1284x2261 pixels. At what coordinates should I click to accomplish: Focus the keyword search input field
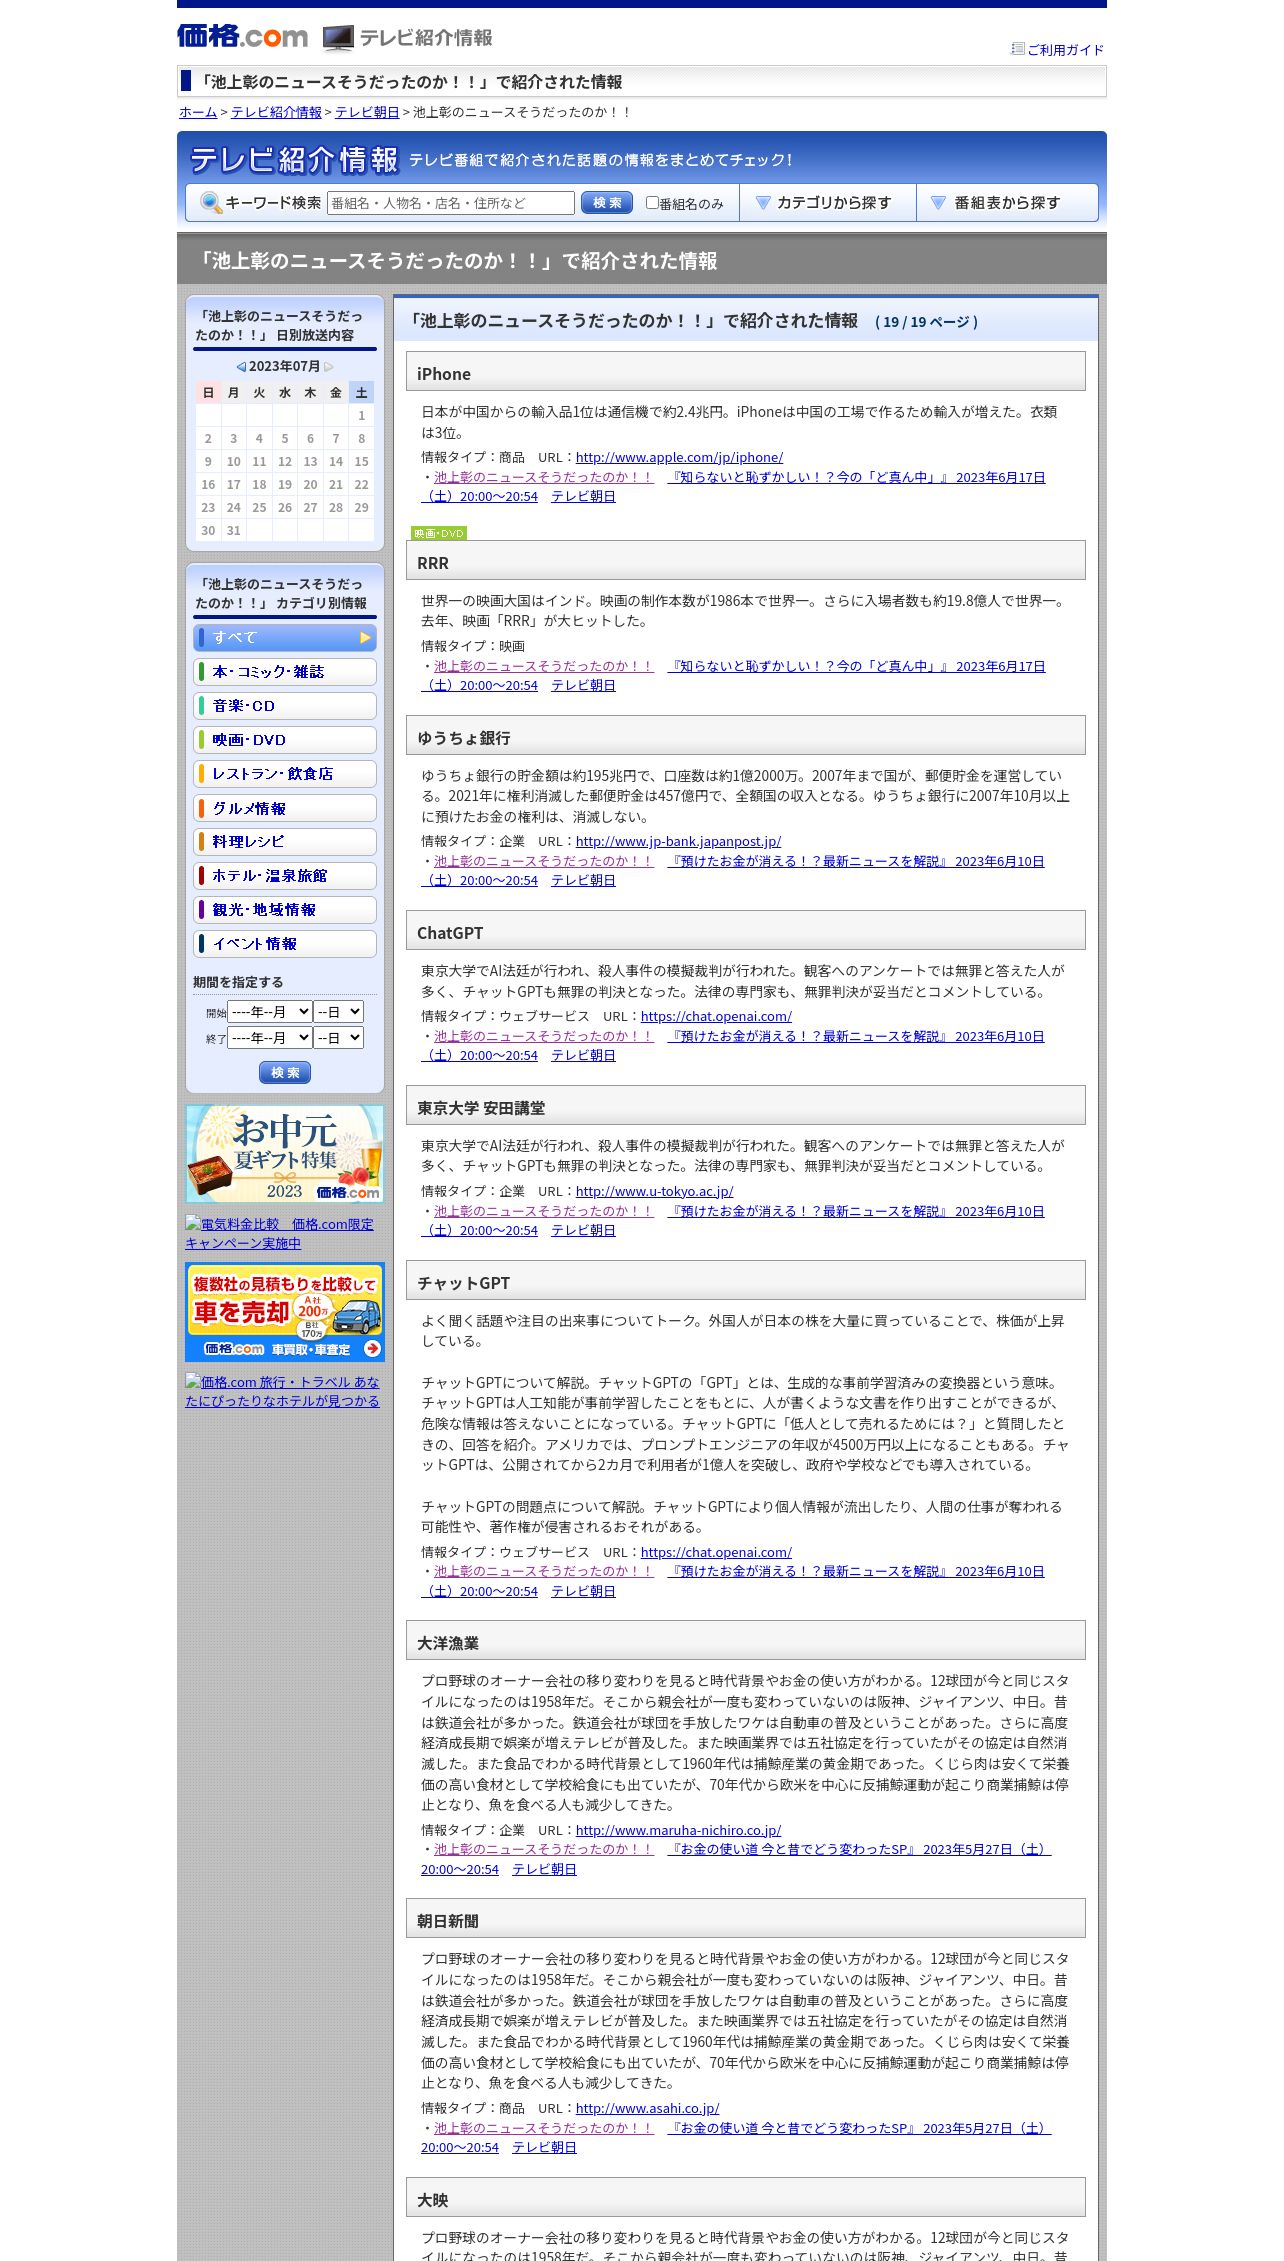[x=451, y=203]
